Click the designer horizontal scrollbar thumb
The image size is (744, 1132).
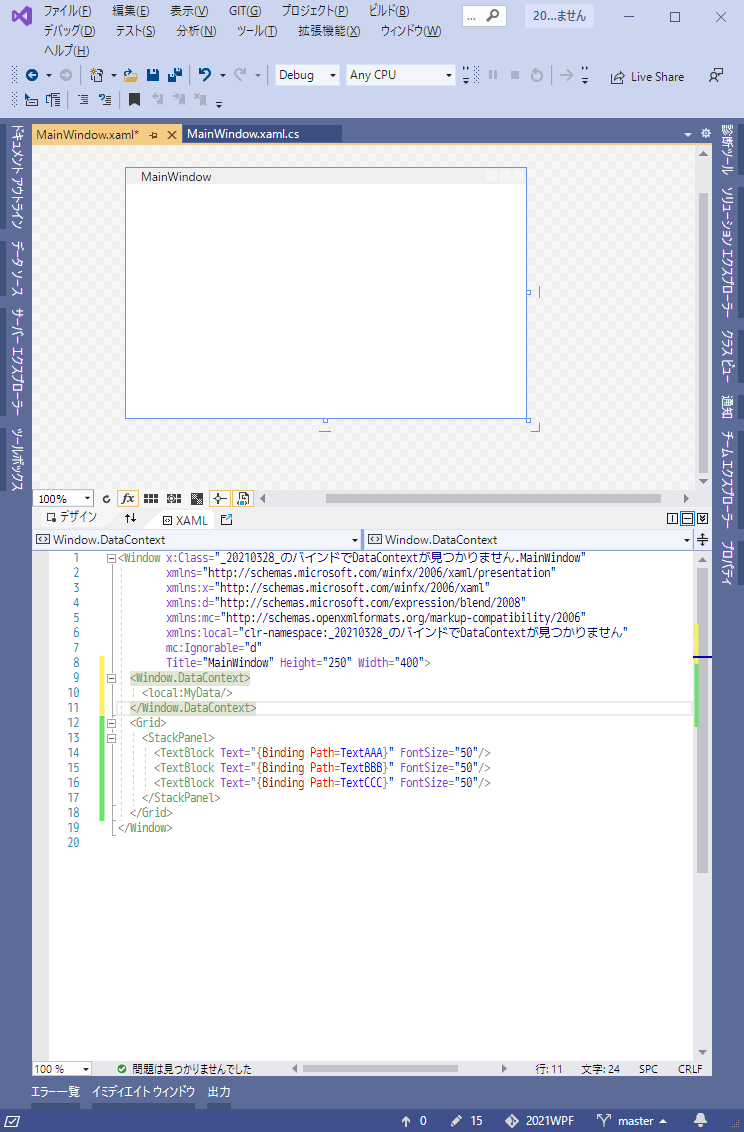pos(493,498)
